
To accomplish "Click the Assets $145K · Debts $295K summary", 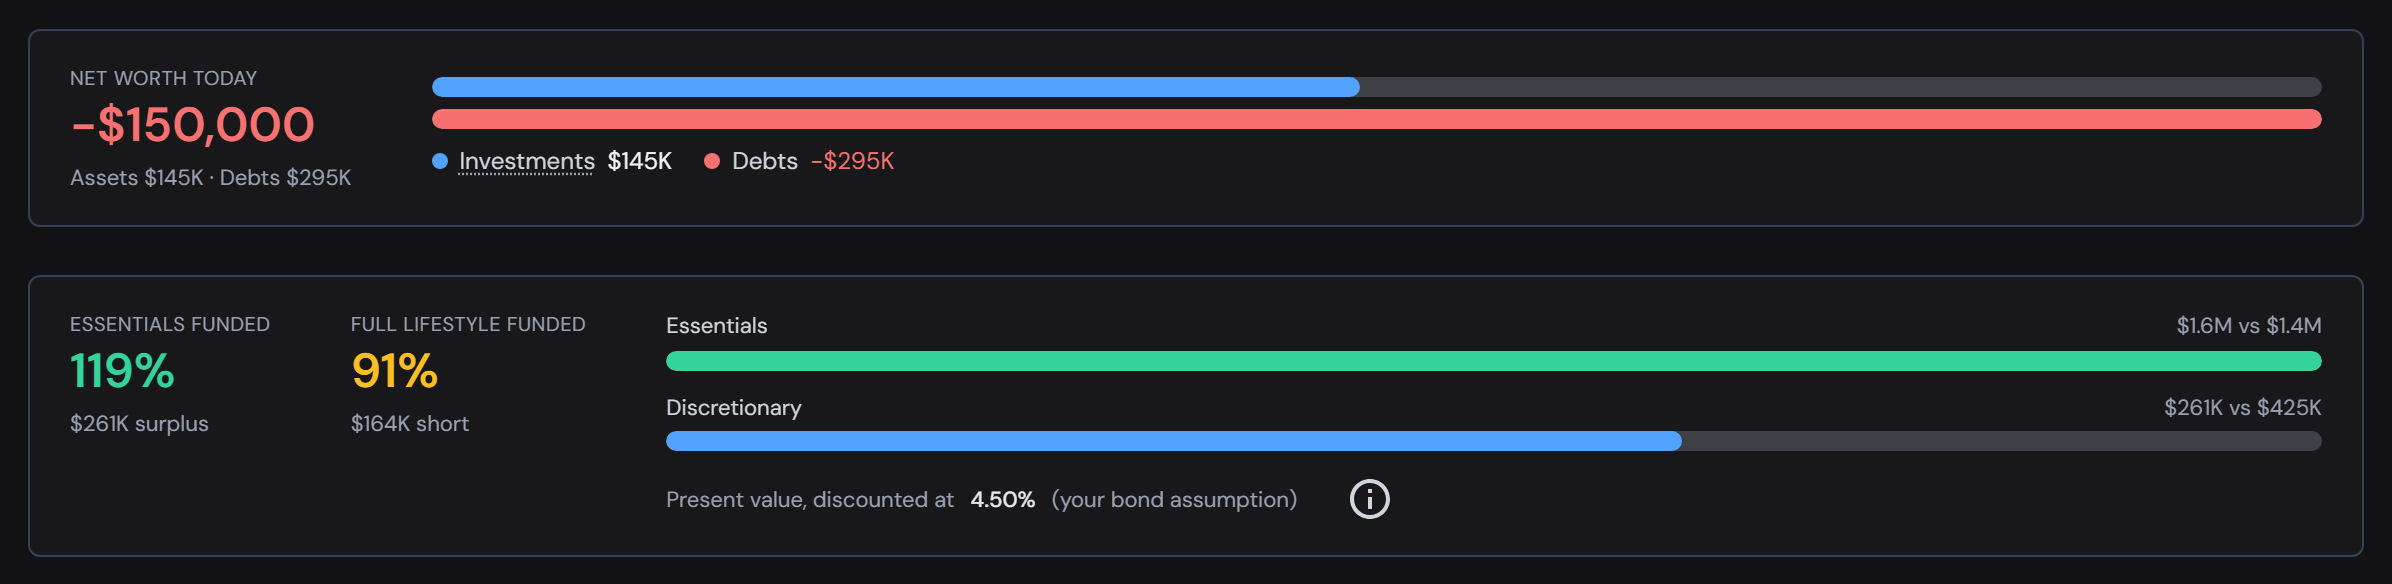I will pos(211,177).
